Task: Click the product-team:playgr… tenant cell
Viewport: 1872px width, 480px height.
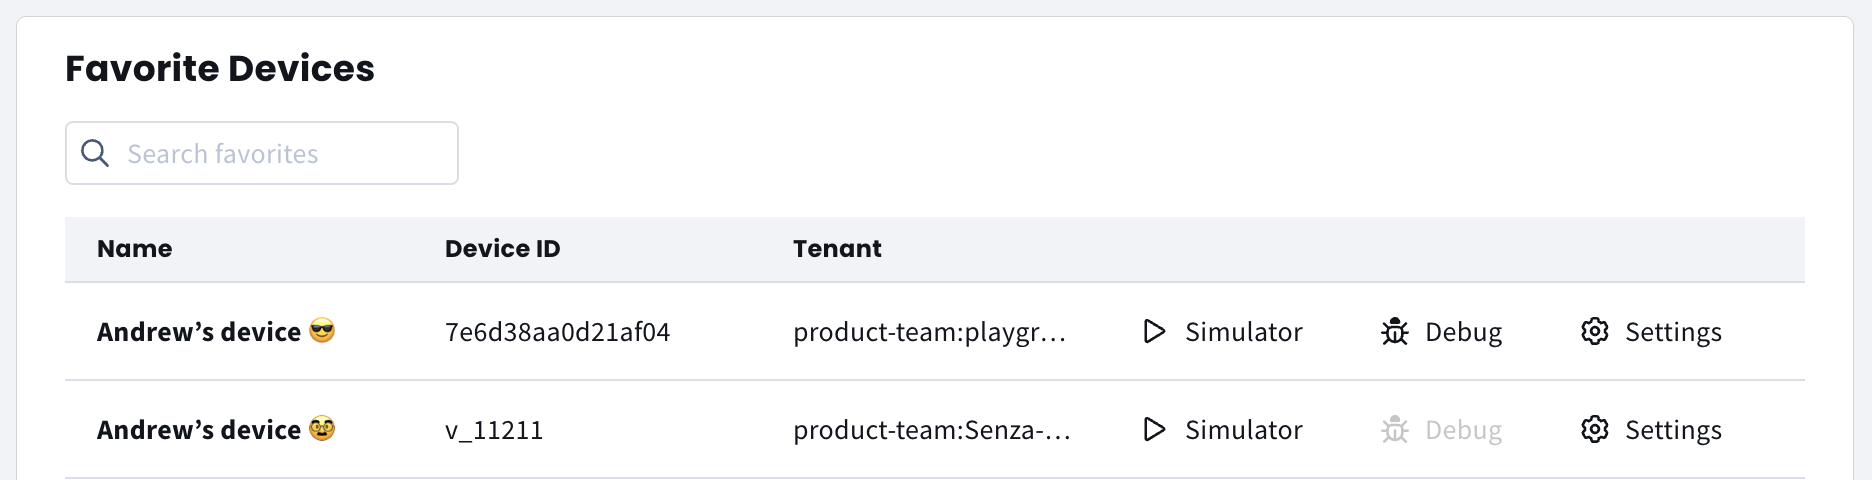Action: click(929, 332)
